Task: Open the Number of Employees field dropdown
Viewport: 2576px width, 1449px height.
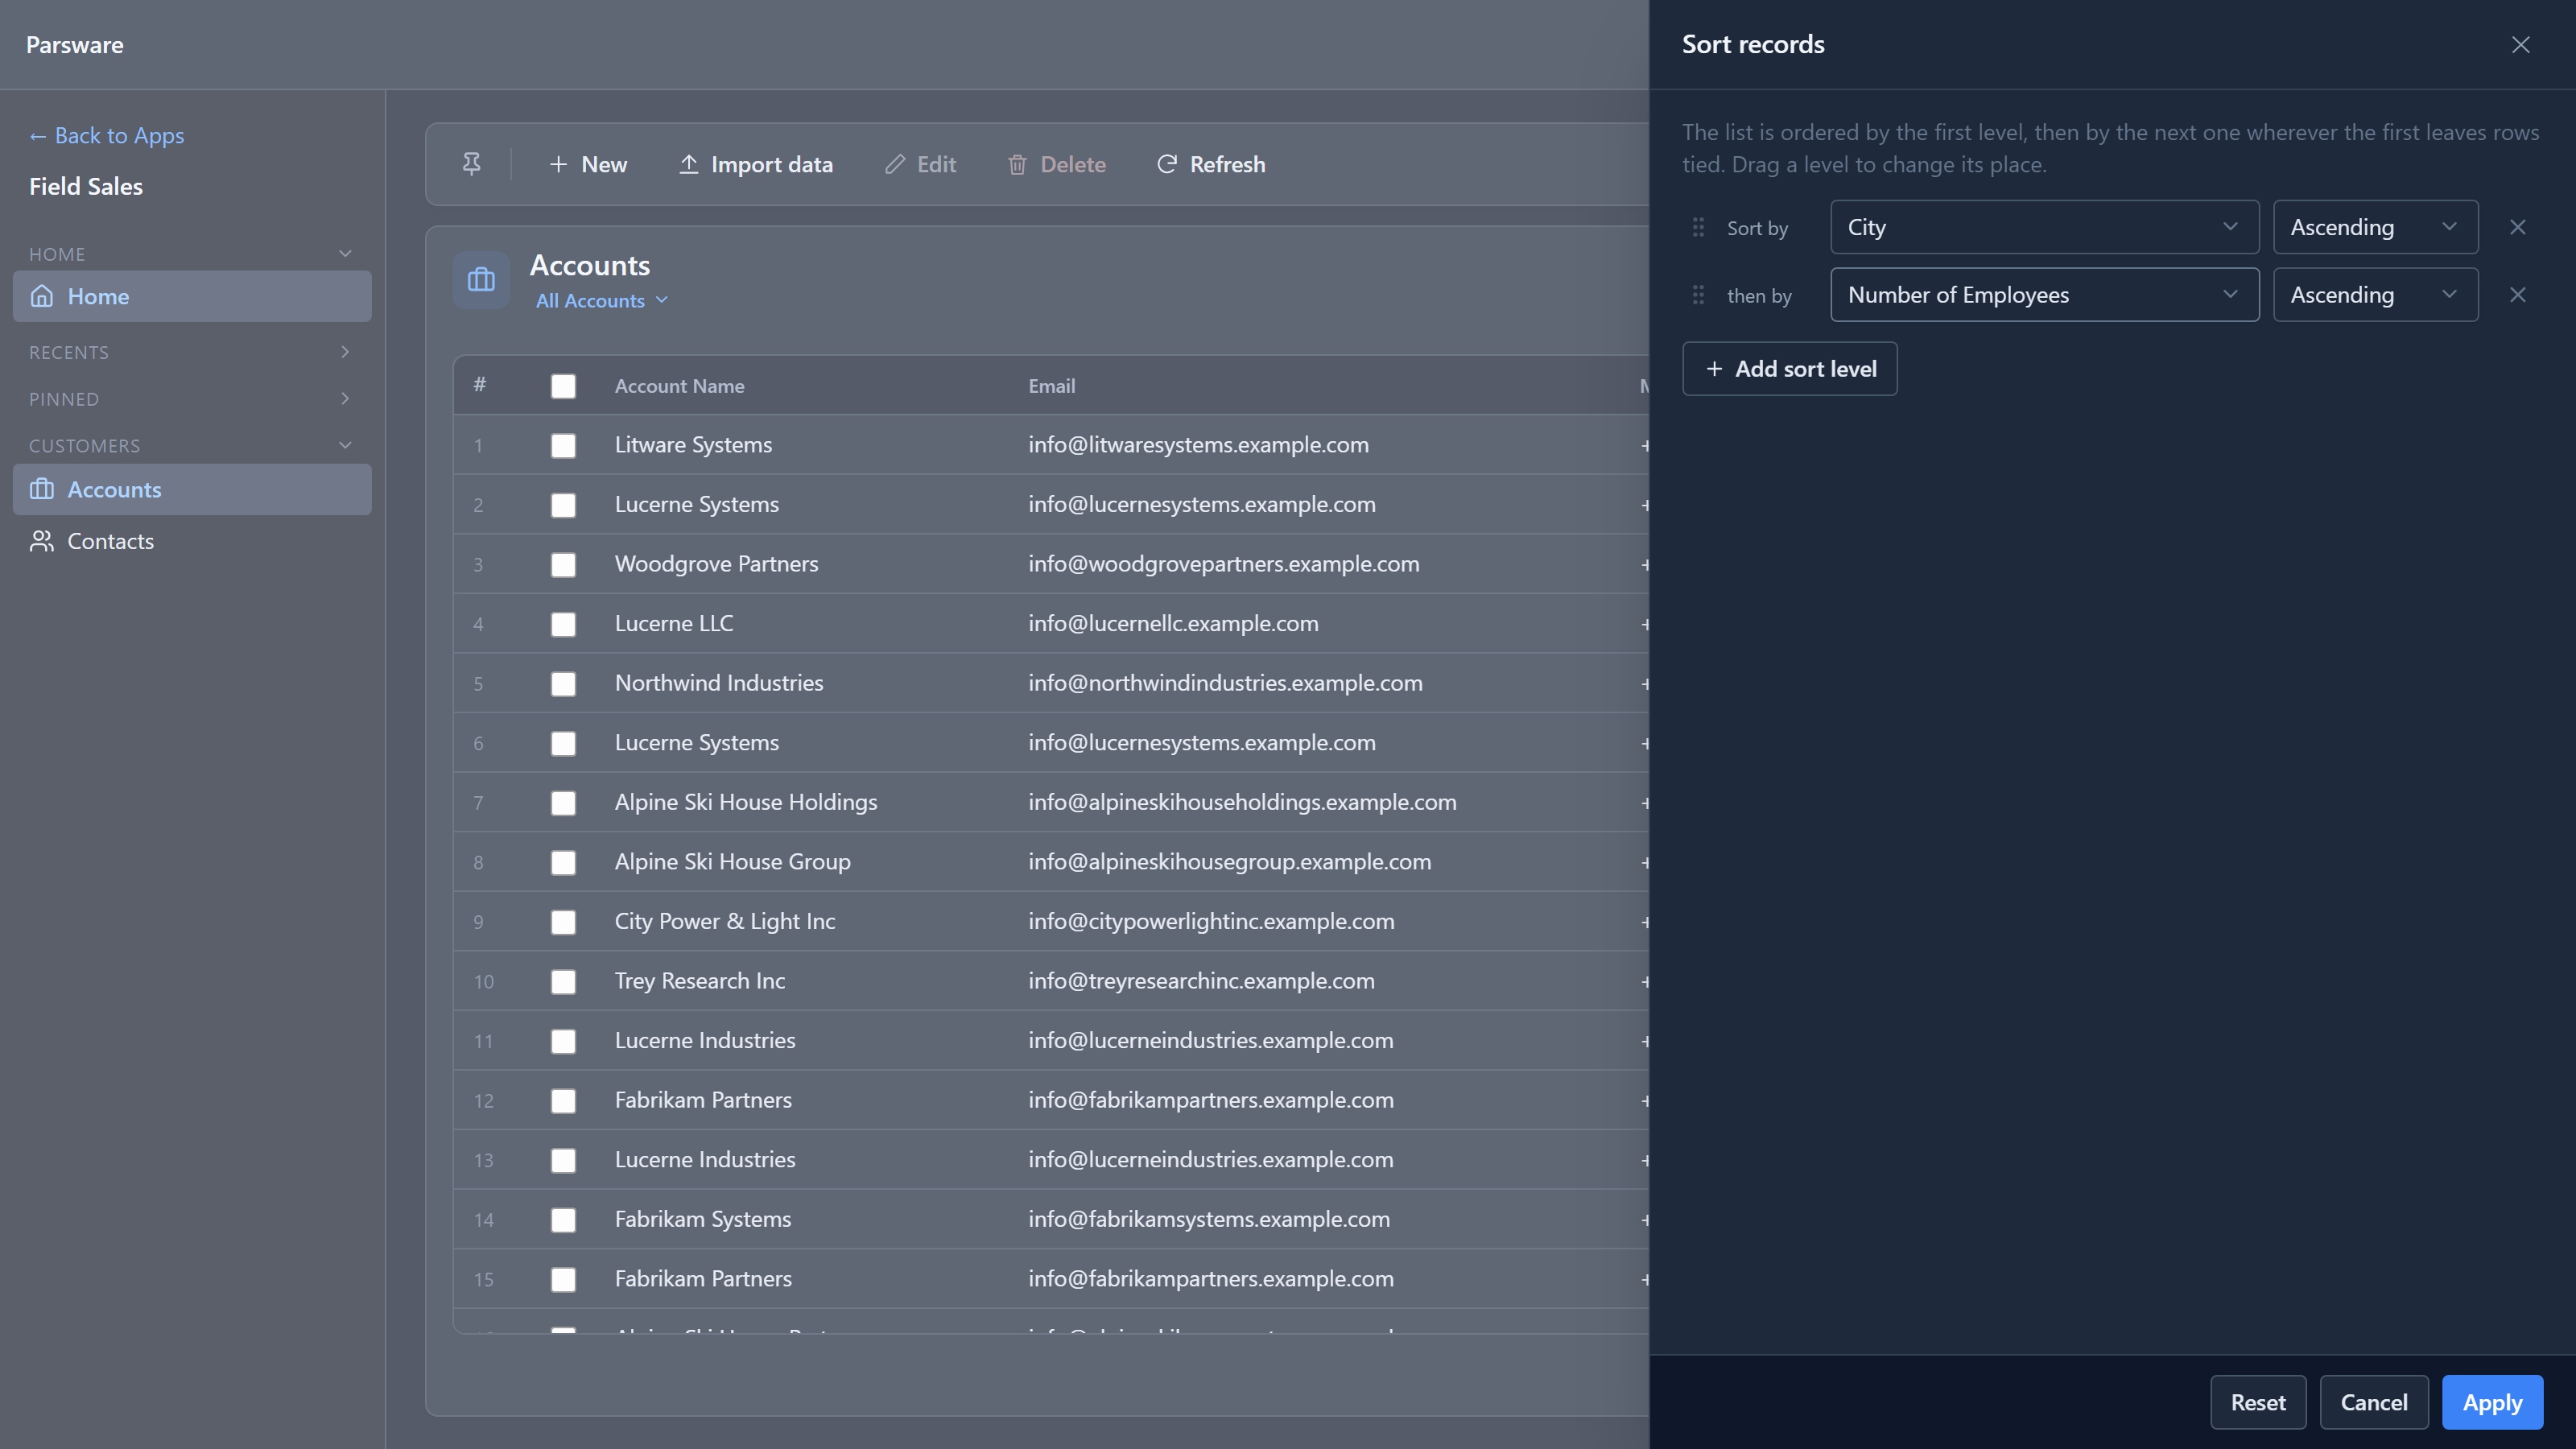Action: [2044, 295]
